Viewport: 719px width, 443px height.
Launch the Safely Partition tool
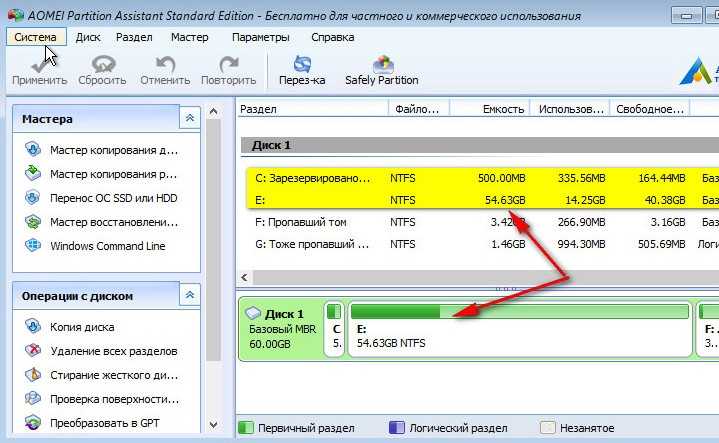click(382, 71)
